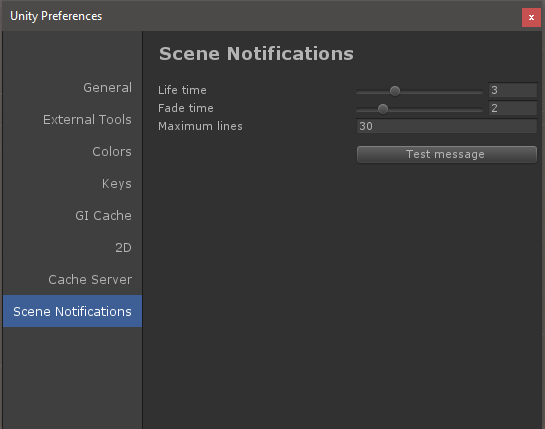Screen dimensions: 545x429
Task: Click the Life time slider handle
Action: coord(394,91)
